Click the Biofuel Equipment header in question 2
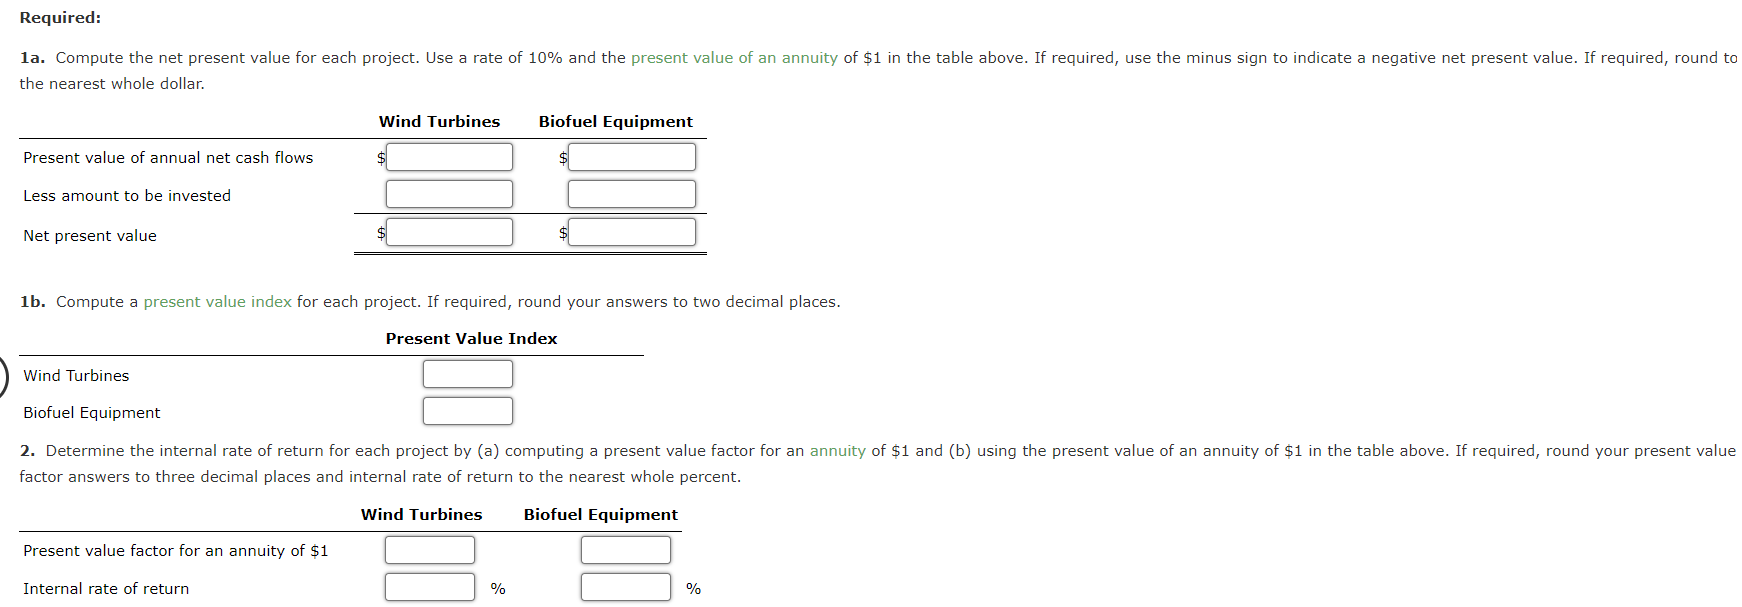Image resolution: width=1742 pixels, height=607 pixels. (x=599, y=514)
